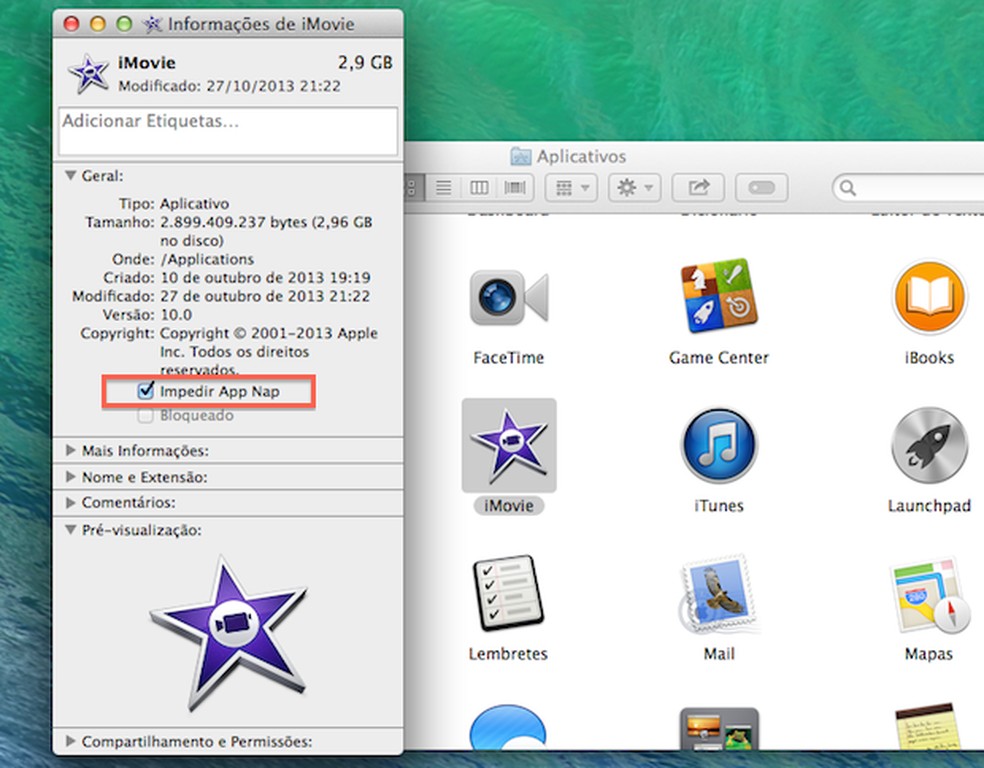Click the Lembretes label
Viewport: 984px width, 768px height.
pyautogui.click(x=509, y=654)
